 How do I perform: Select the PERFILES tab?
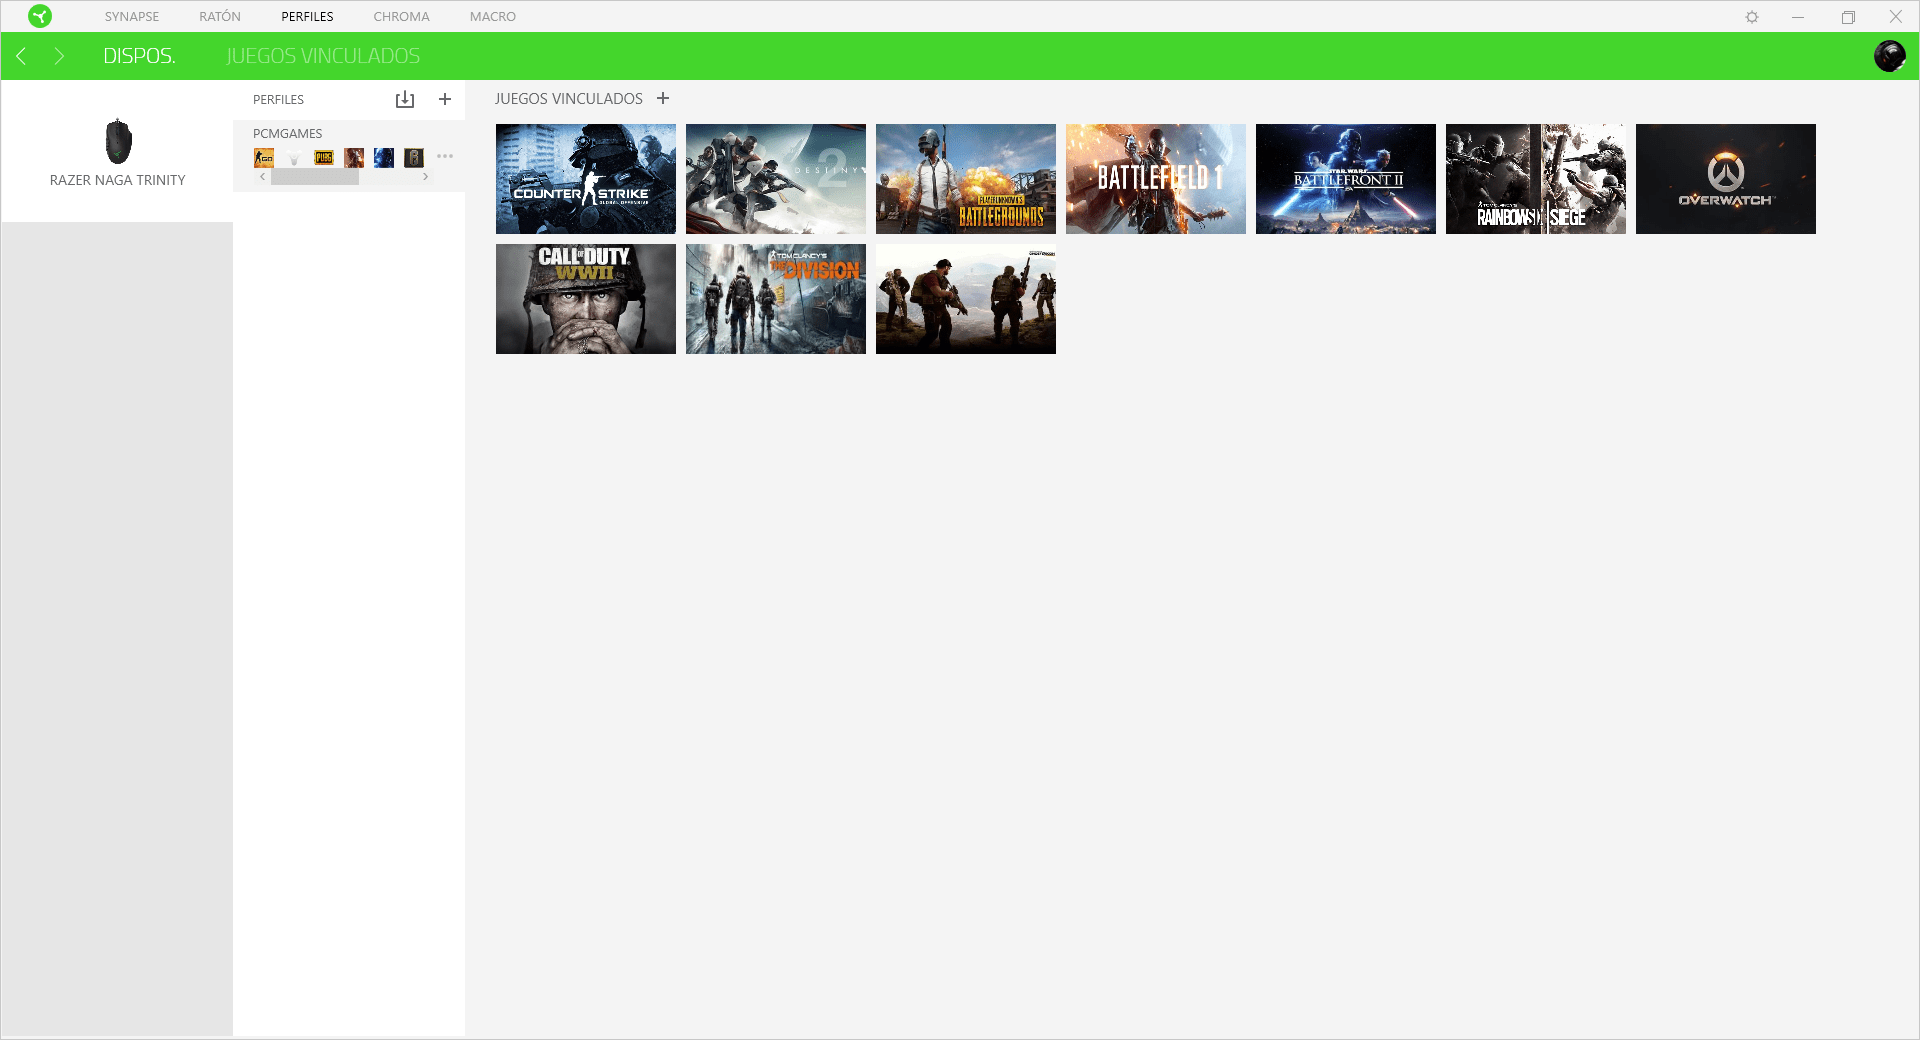[x=307, y=17]
